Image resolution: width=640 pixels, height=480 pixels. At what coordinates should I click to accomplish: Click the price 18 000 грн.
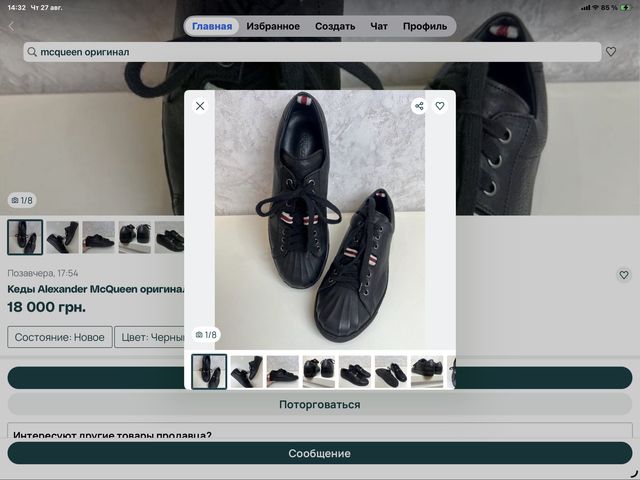coord(47,307)
